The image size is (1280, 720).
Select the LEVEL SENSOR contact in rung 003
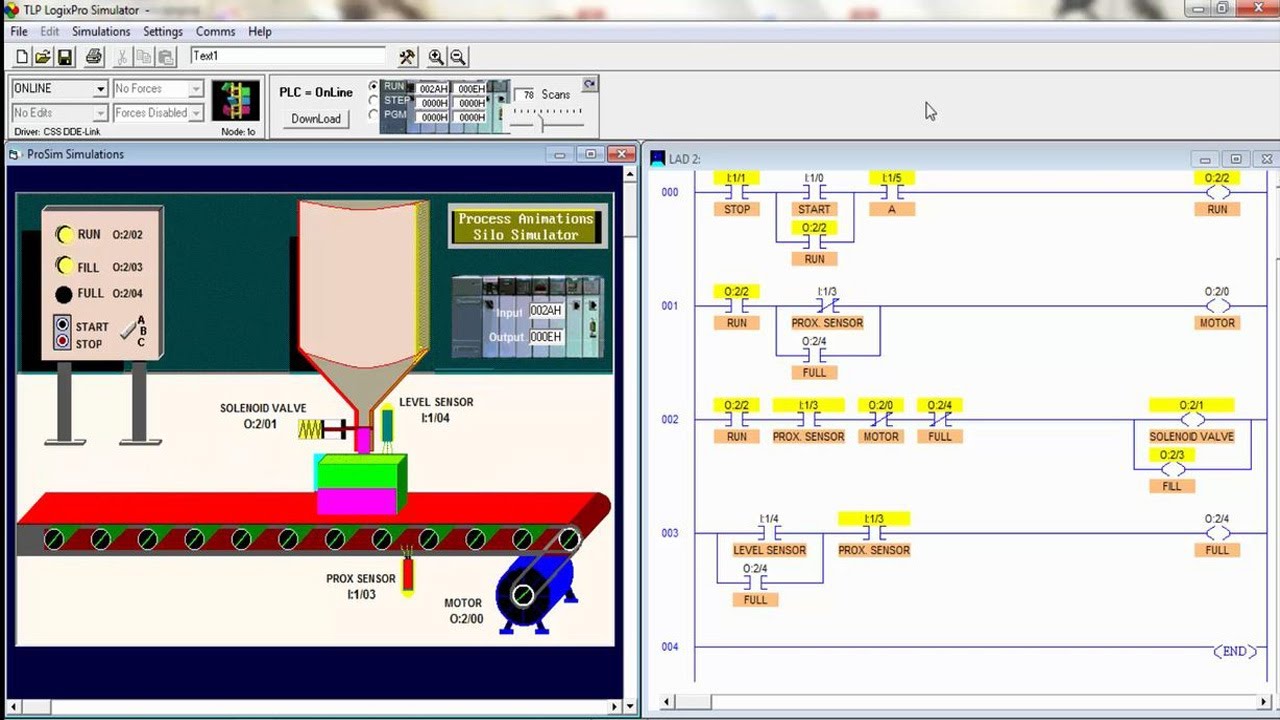(x=769, y=533)
